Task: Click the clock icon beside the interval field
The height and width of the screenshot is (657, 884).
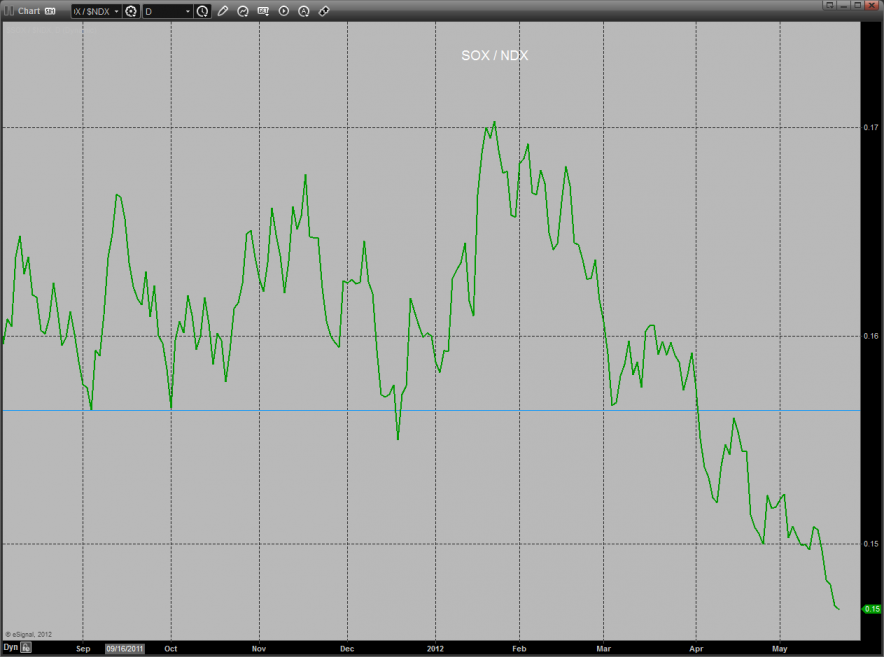Action: [202, 11]
